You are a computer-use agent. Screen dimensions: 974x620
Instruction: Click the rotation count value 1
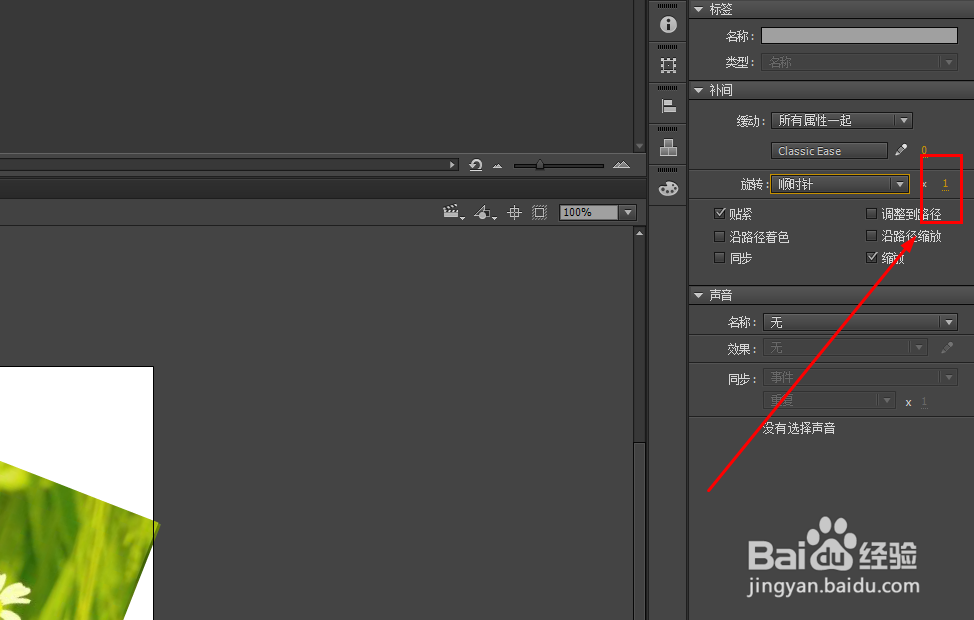point(945,184)
